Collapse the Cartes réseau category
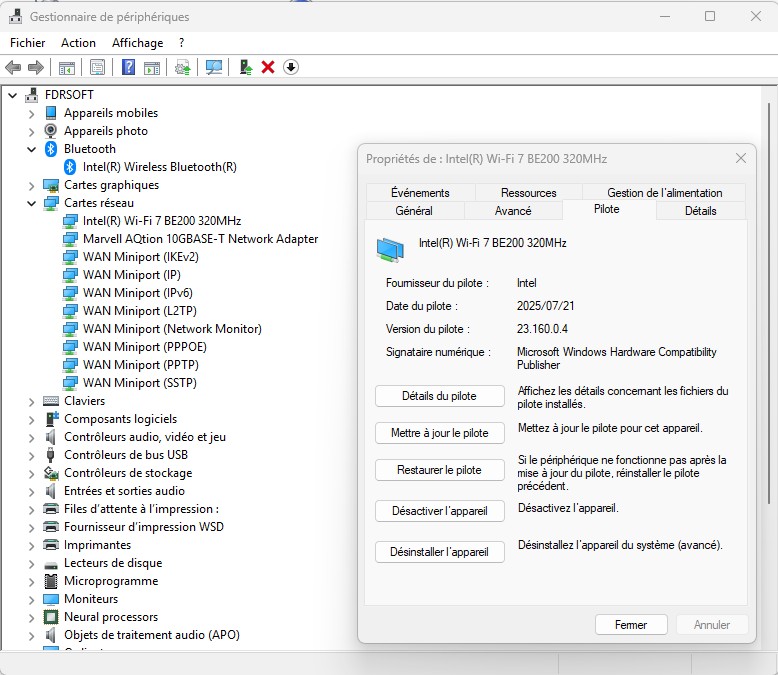 tap(31, 203)
